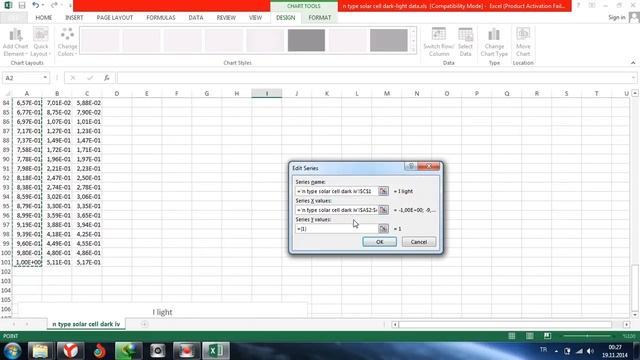
Task: Open FORMAT chart tools tab
Action: pos(320,18)
